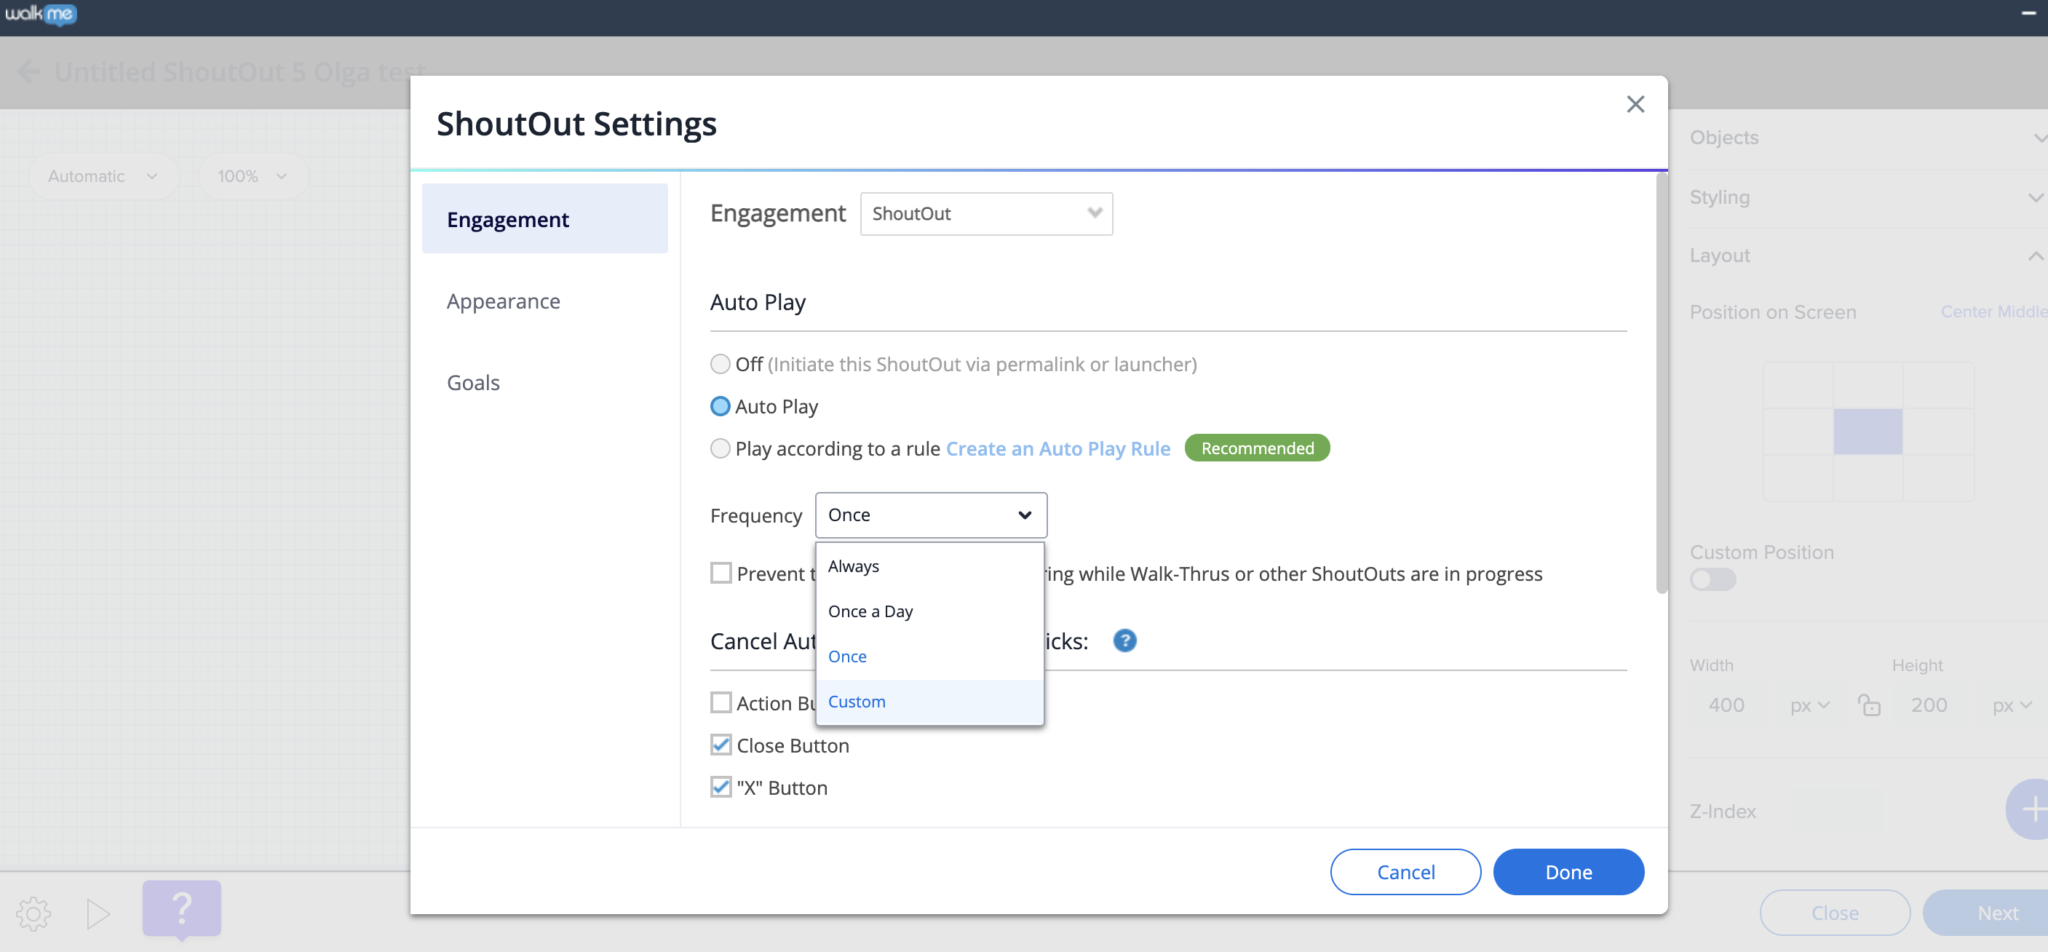This screenshot has height=952, width=2048.
Task: Click the Done button to save settings
Action: pos(1567,871)
